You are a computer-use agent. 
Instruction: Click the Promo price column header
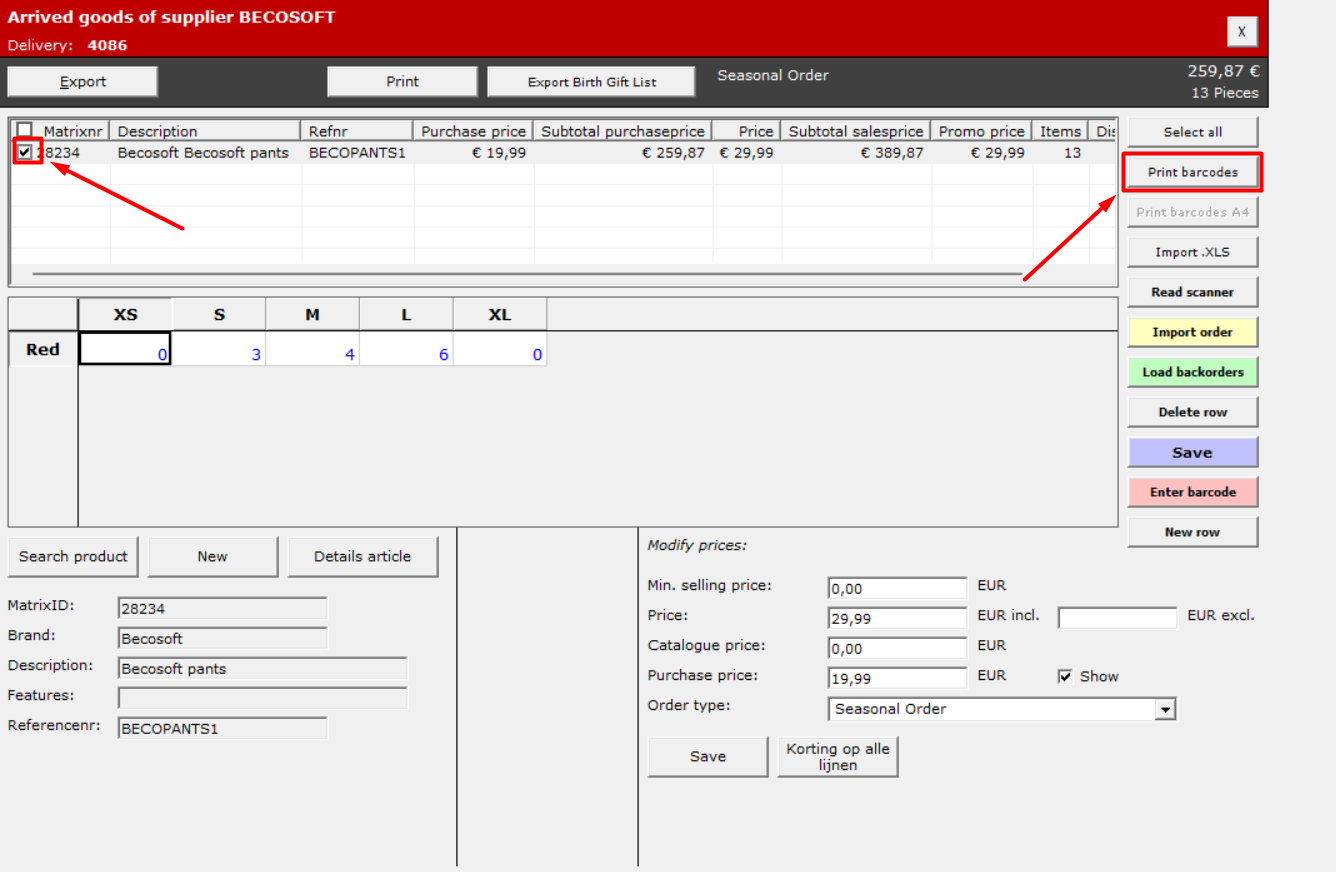pos(981,131)
